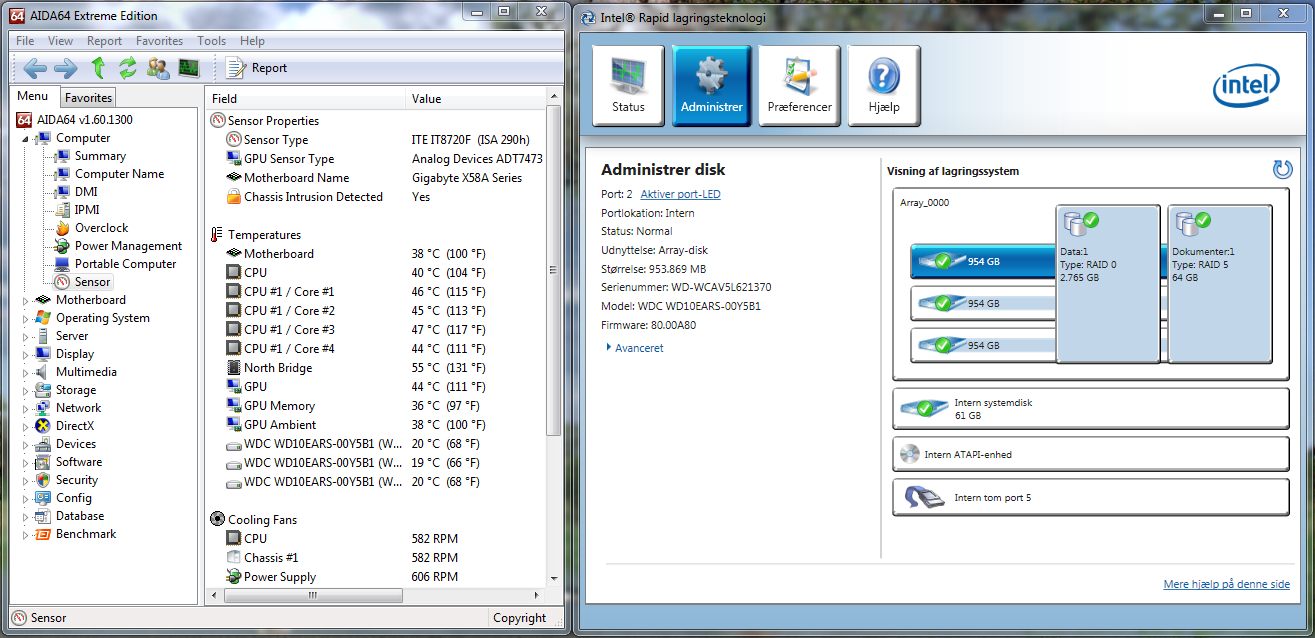
Task: Refresh the AIDA64 page with green arrows icon
Action: [x=127, y=68]
